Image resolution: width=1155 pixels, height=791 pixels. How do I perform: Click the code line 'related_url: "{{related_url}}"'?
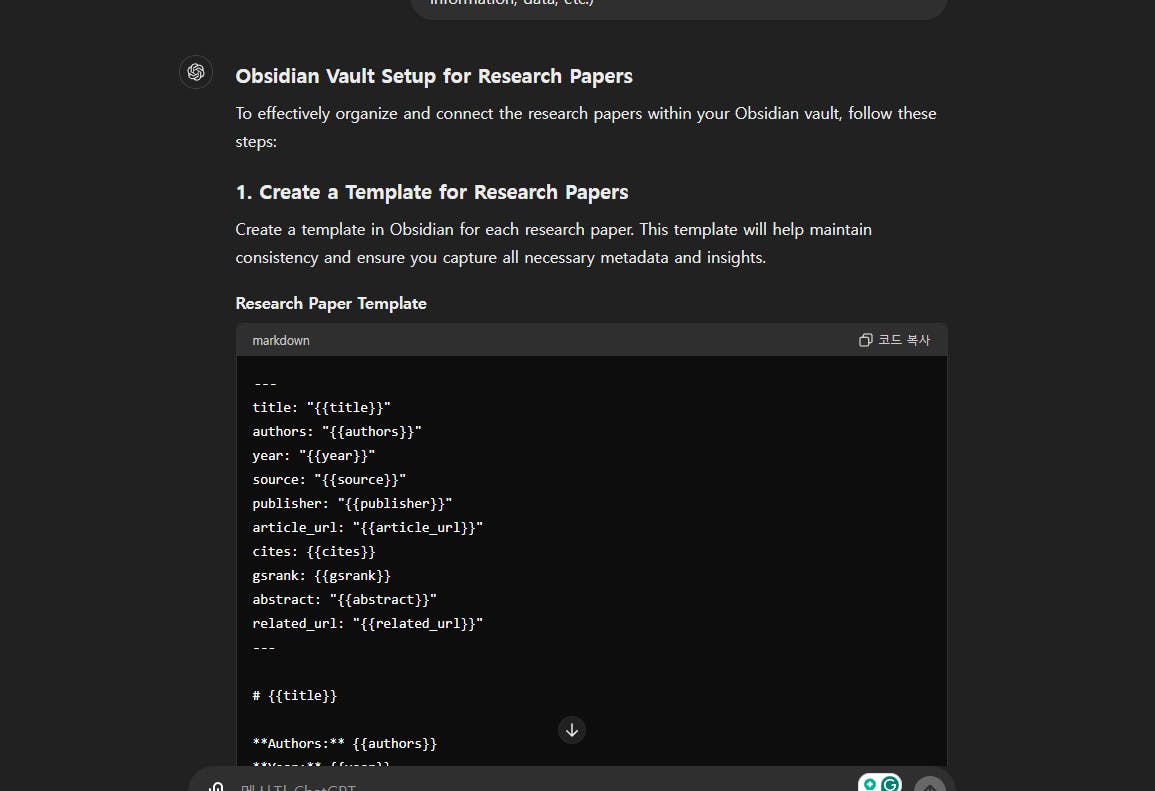[368, 624]
